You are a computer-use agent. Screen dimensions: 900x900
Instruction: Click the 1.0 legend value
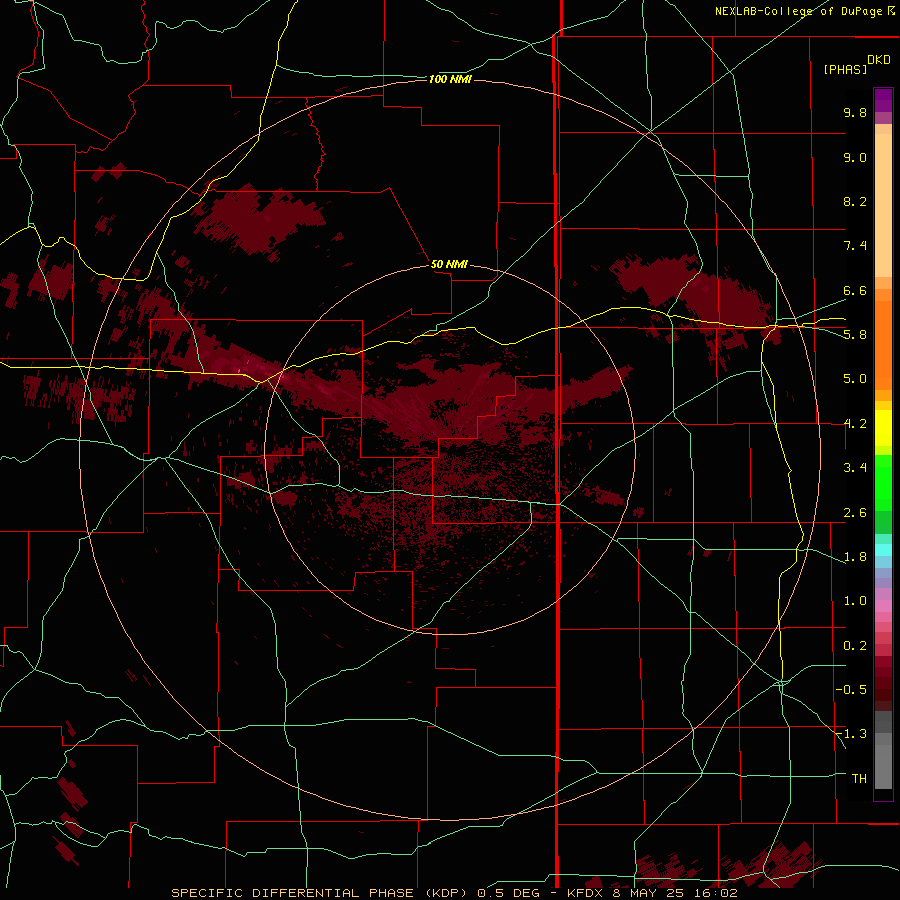[855, 601]
